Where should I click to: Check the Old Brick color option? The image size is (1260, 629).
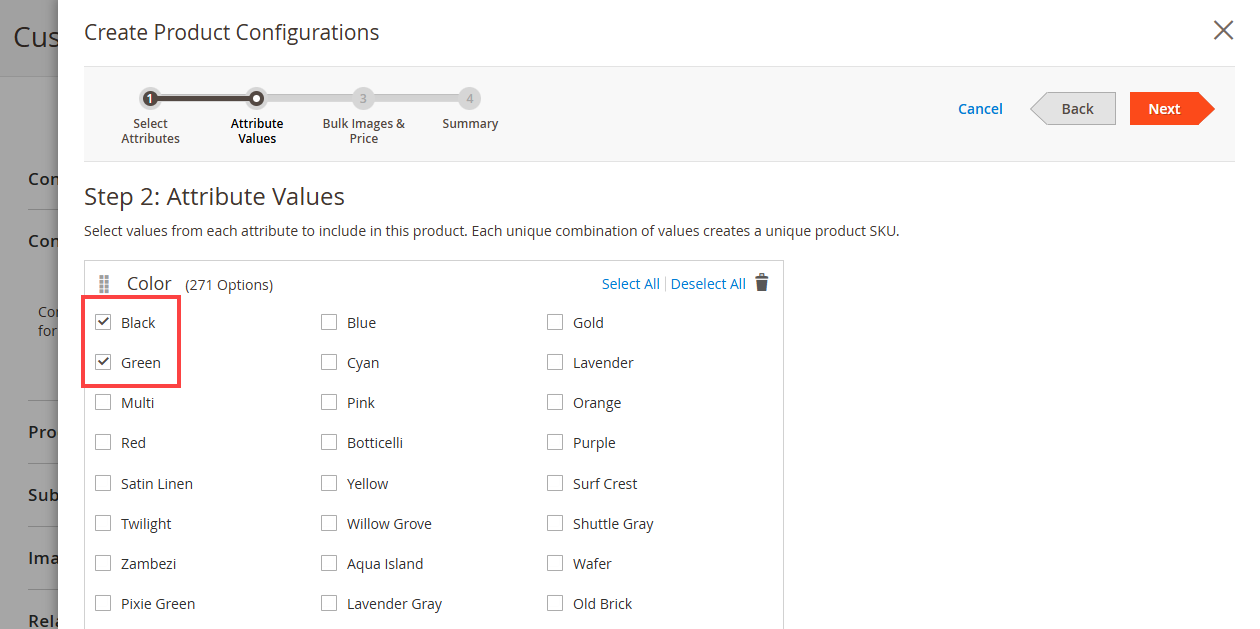pyautogui.click(x=555, y=603)
